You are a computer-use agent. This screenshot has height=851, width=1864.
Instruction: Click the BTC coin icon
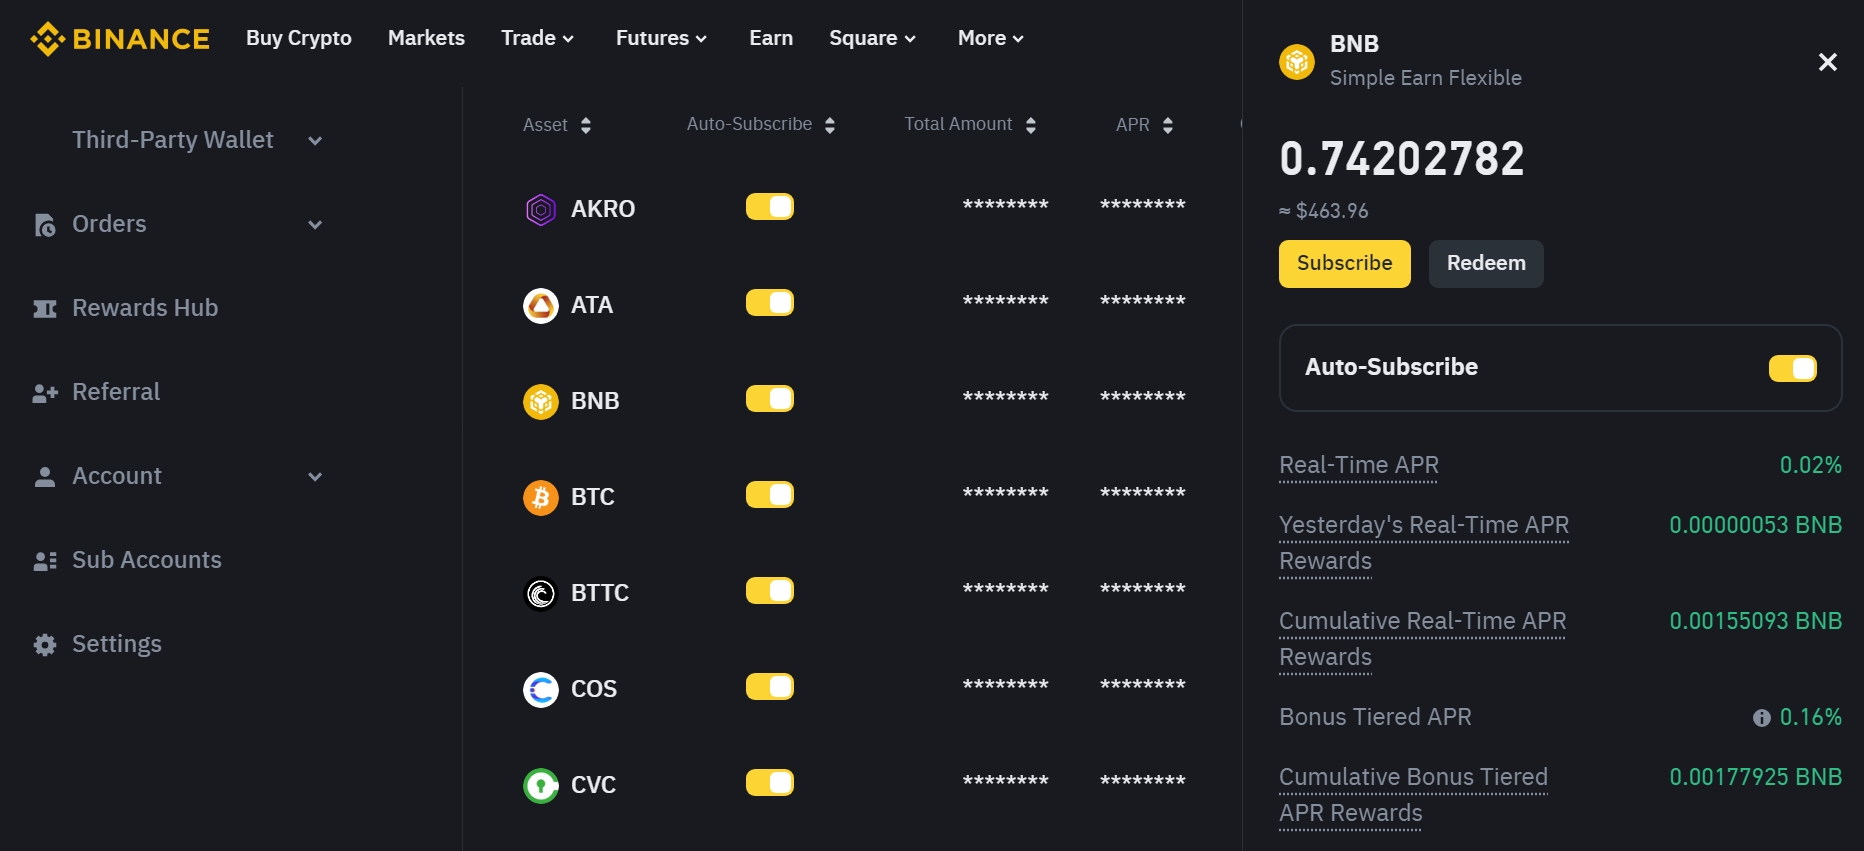[541, 497]
